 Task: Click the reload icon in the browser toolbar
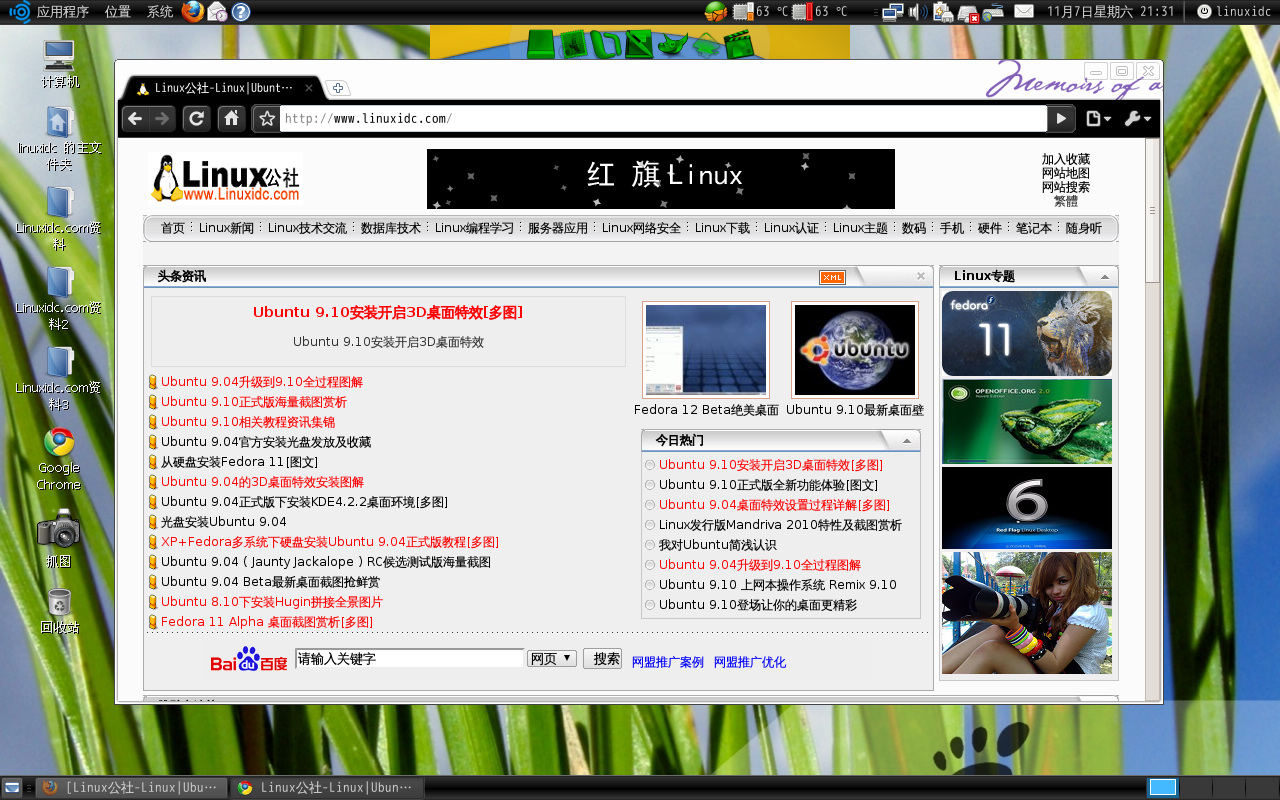pos(196,118)
